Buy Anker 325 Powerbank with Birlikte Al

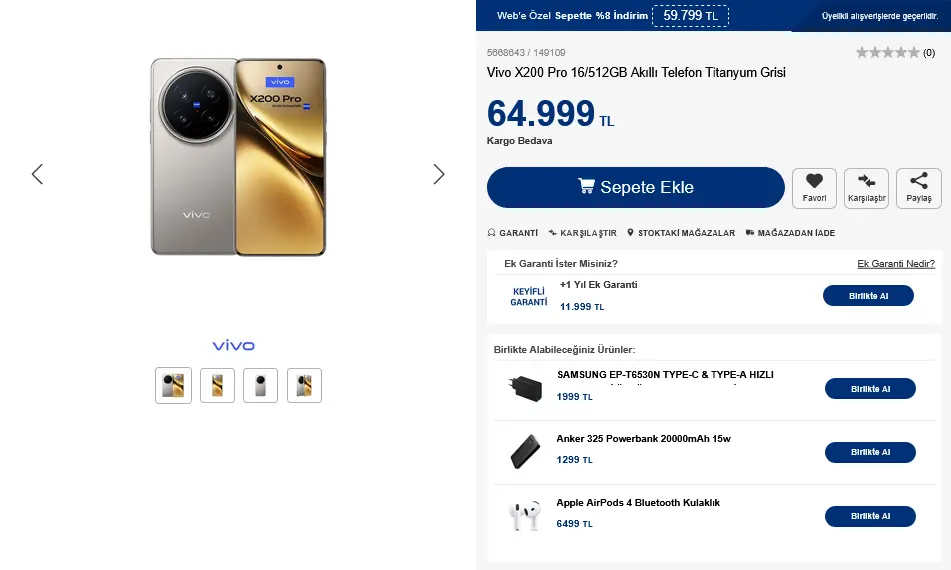click(x=870, y=452)
